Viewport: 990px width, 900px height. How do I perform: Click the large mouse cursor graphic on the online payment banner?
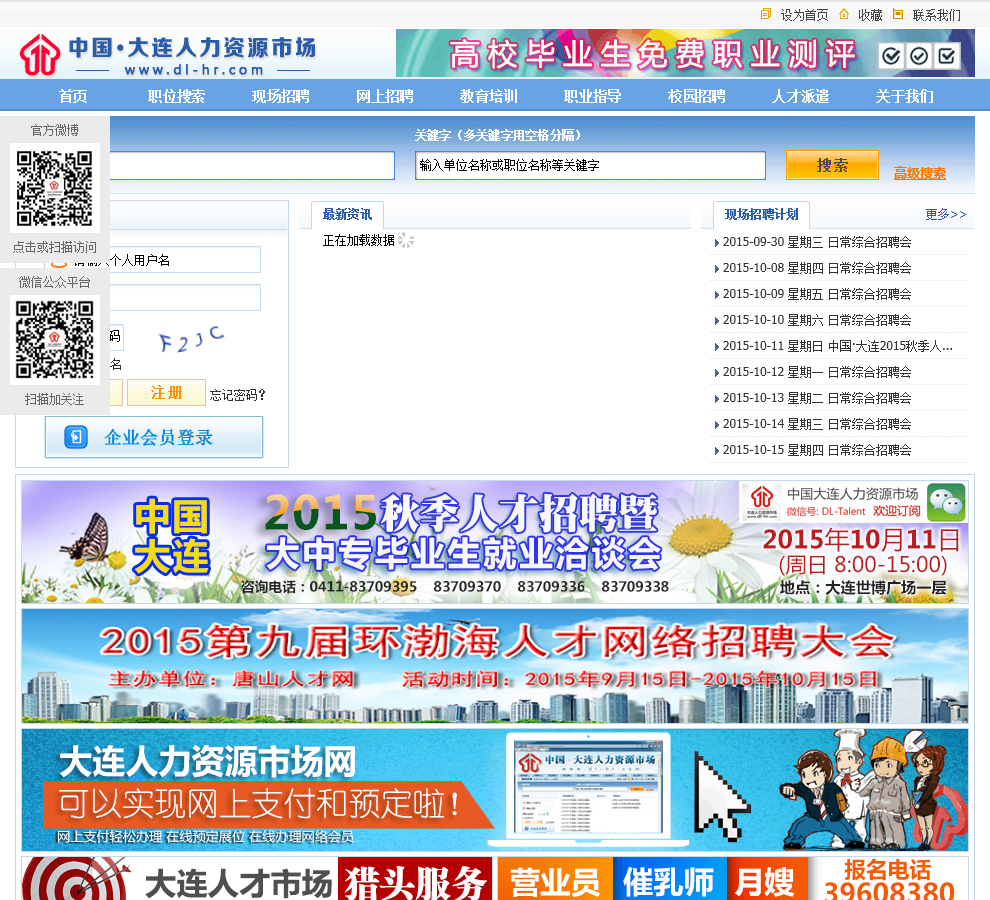[722, 796]
